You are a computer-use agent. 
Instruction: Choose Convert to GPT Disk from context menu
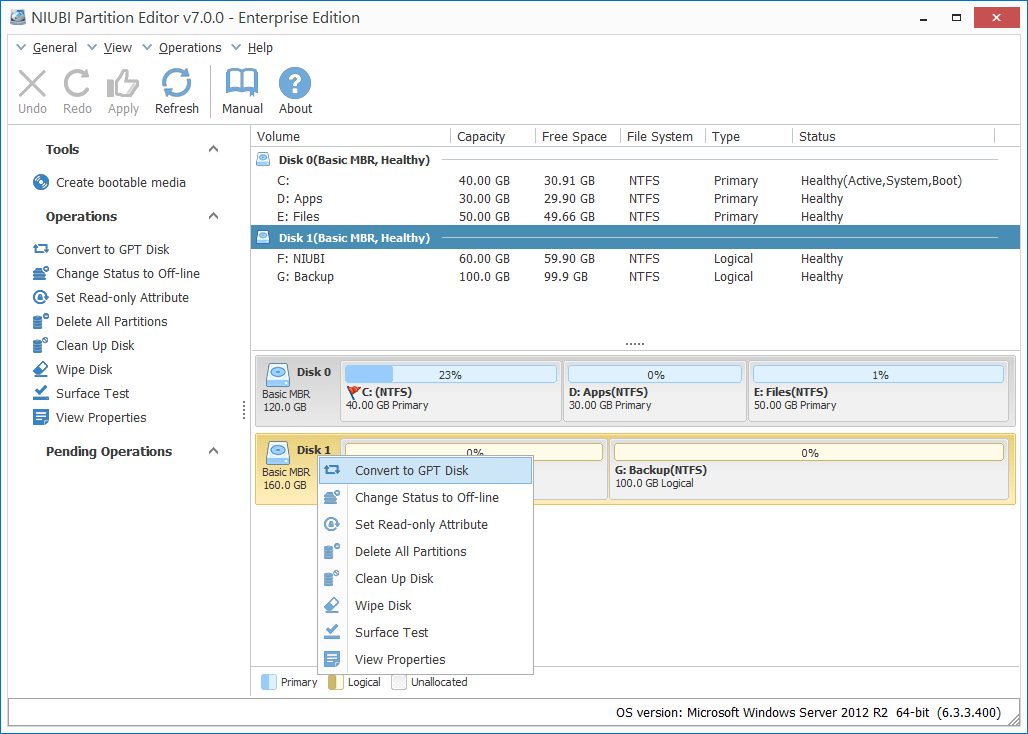pos(425,471)
